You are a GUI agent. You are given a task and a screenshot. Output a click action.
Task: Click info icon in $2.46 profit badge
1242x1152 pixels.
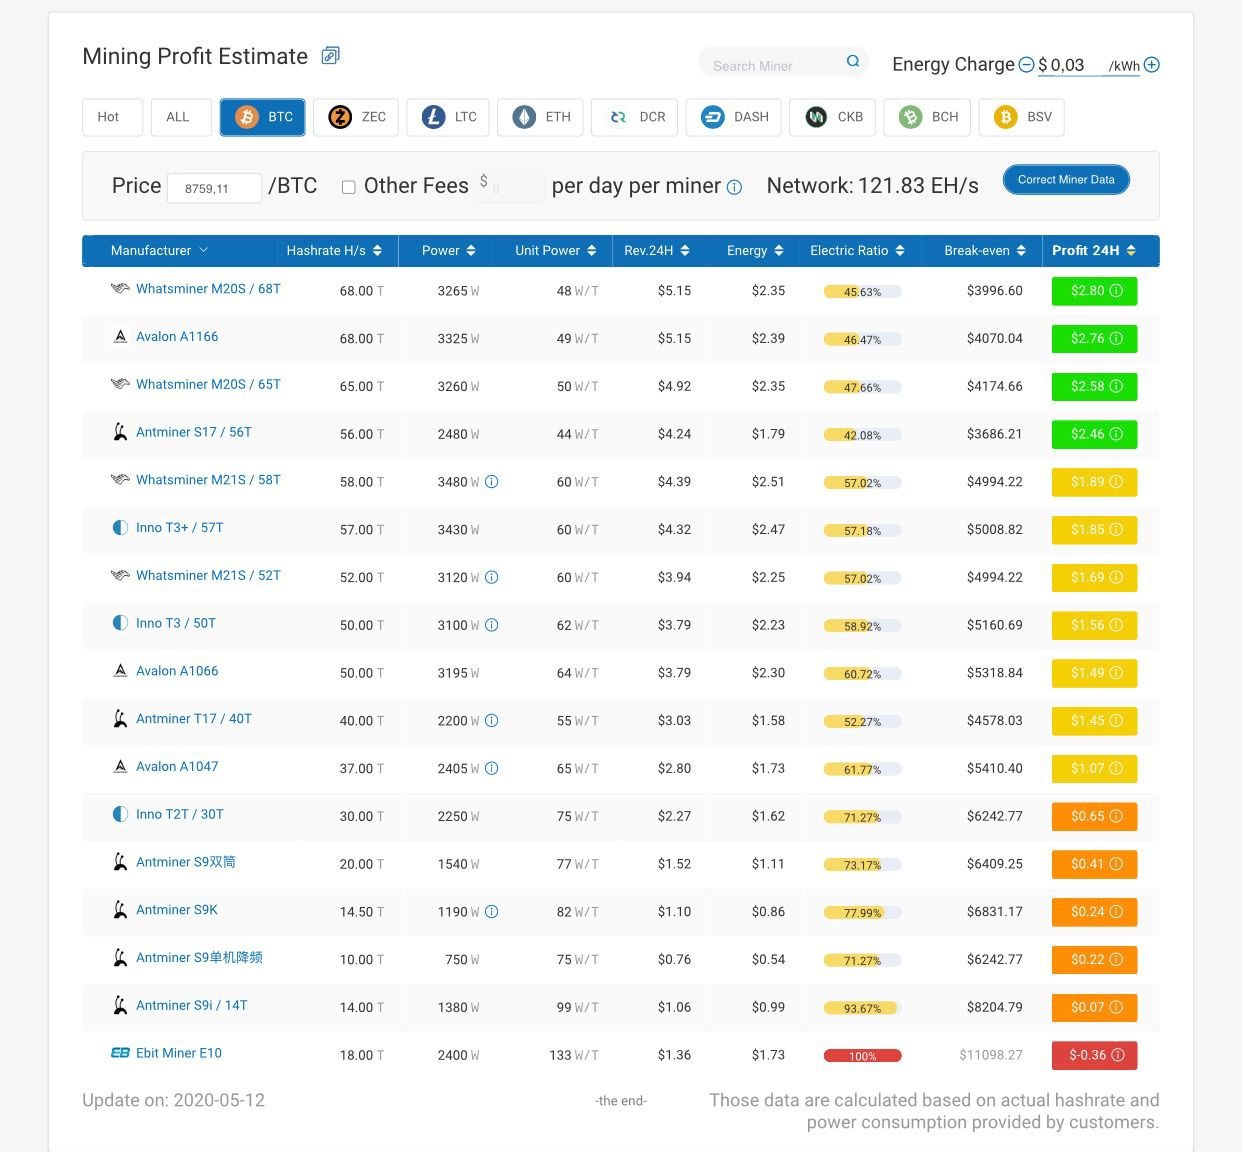click(x=1116, y=434)
